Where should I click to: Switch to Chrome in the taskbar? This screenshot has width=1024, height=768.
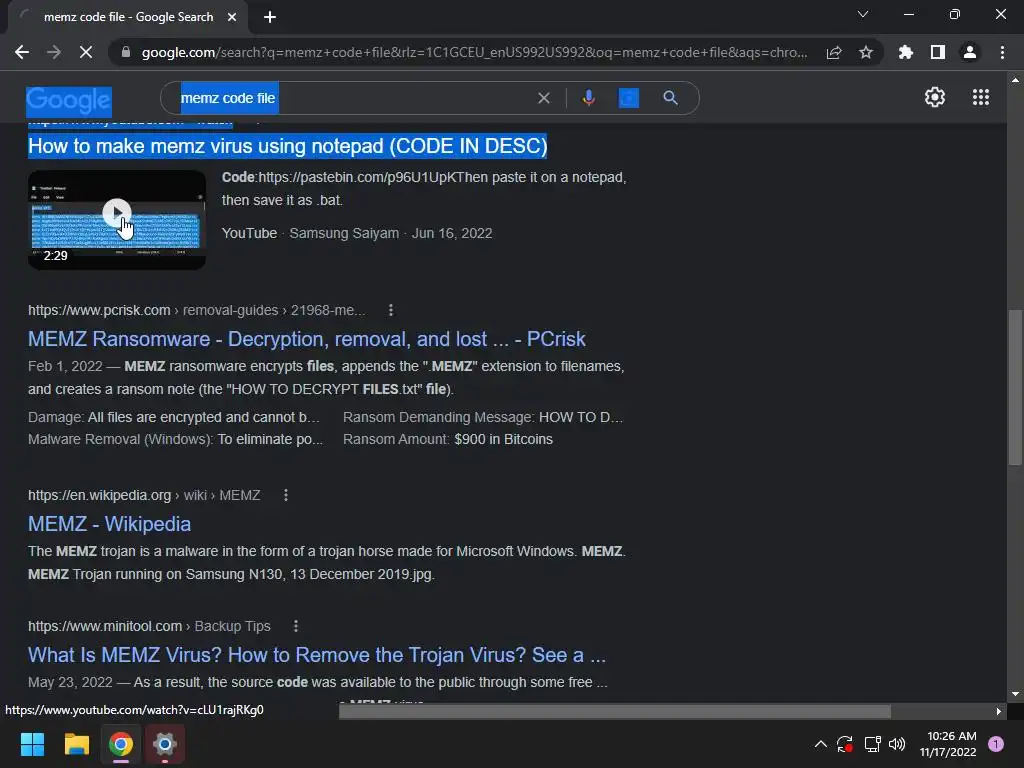click(121, 744)
